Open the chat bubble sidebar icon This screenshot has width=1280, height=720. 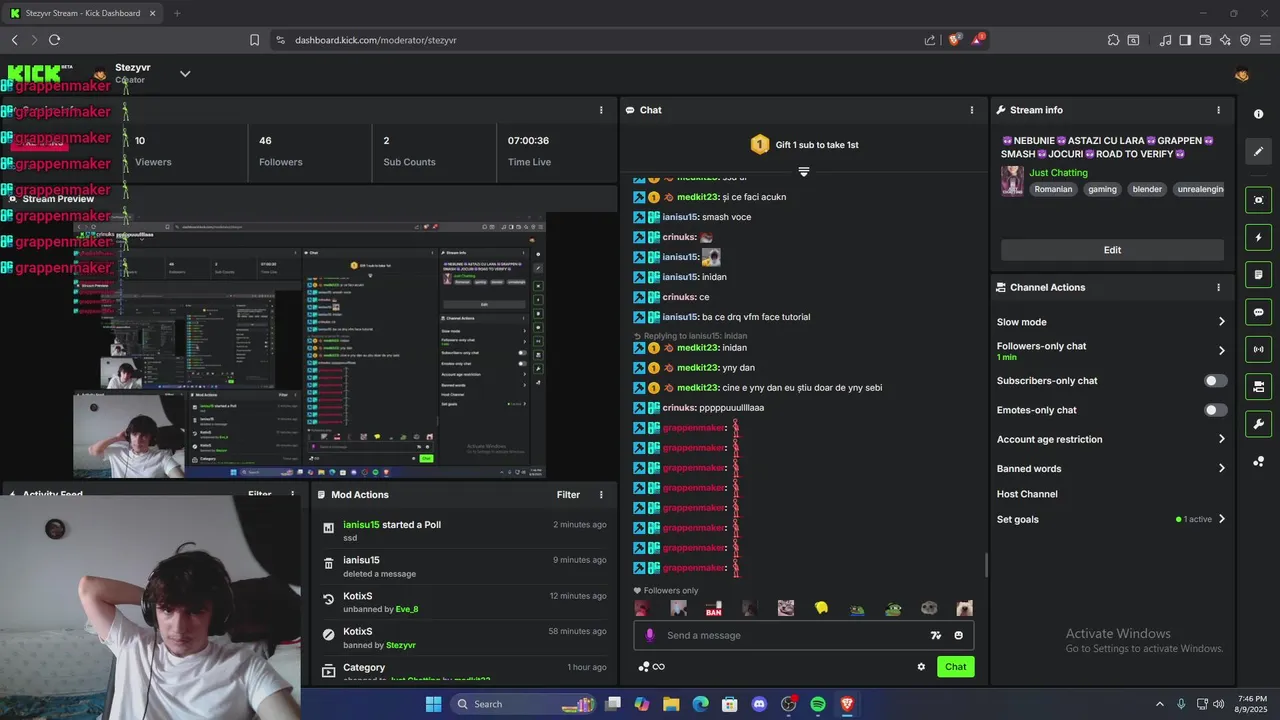click(x=1258, y=312)
